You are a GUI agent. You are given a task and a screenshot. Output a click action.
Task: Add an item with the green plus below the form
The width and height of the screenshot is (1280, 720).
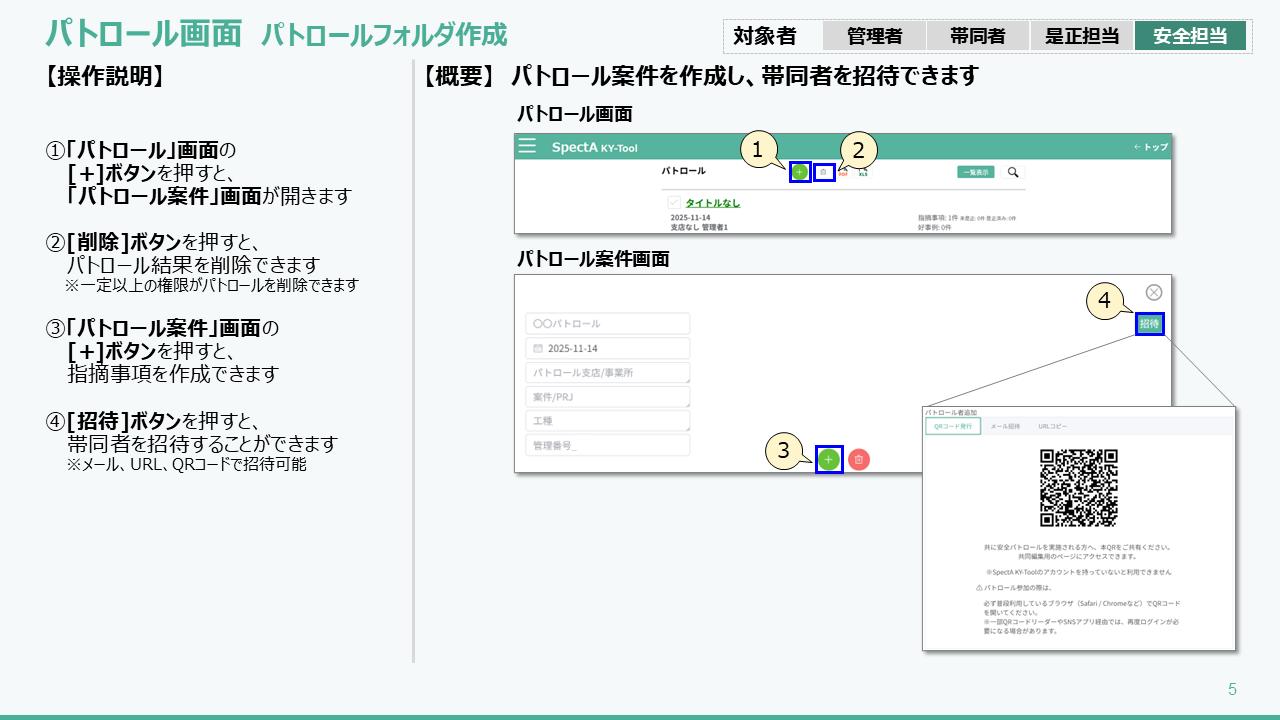click(828, 459)
